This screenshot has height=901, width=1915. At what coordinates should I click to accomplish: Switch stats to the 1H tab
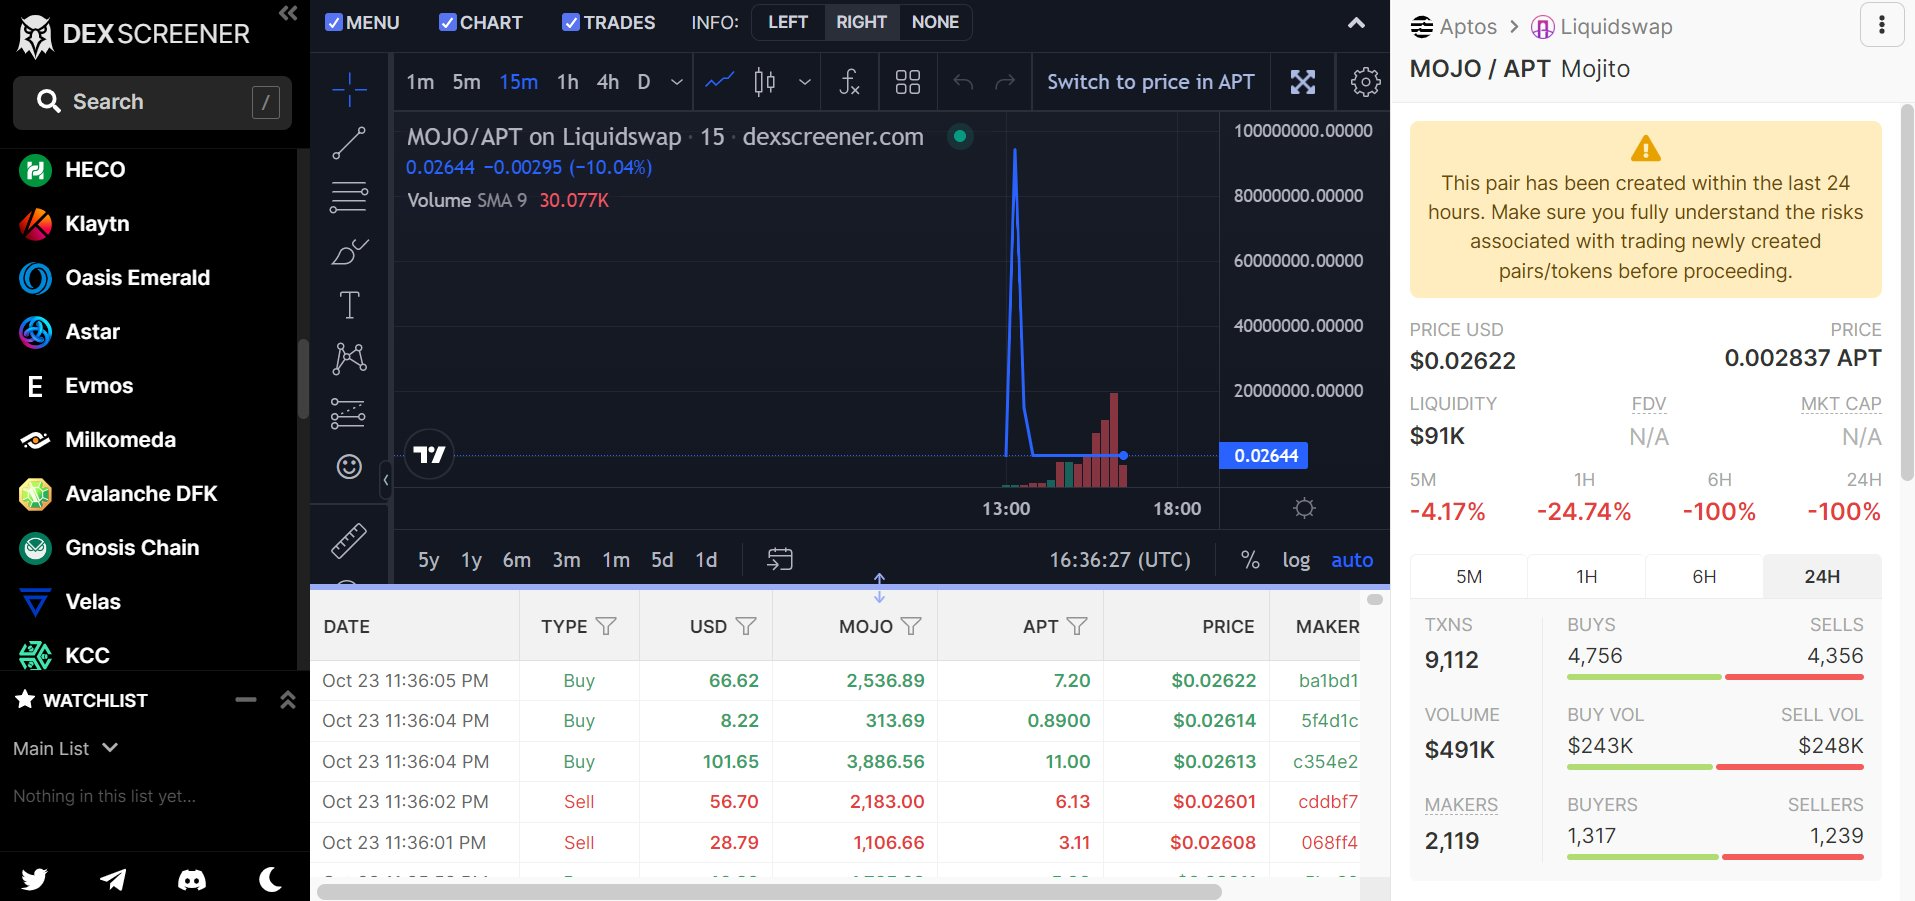tap(1586, 576)
